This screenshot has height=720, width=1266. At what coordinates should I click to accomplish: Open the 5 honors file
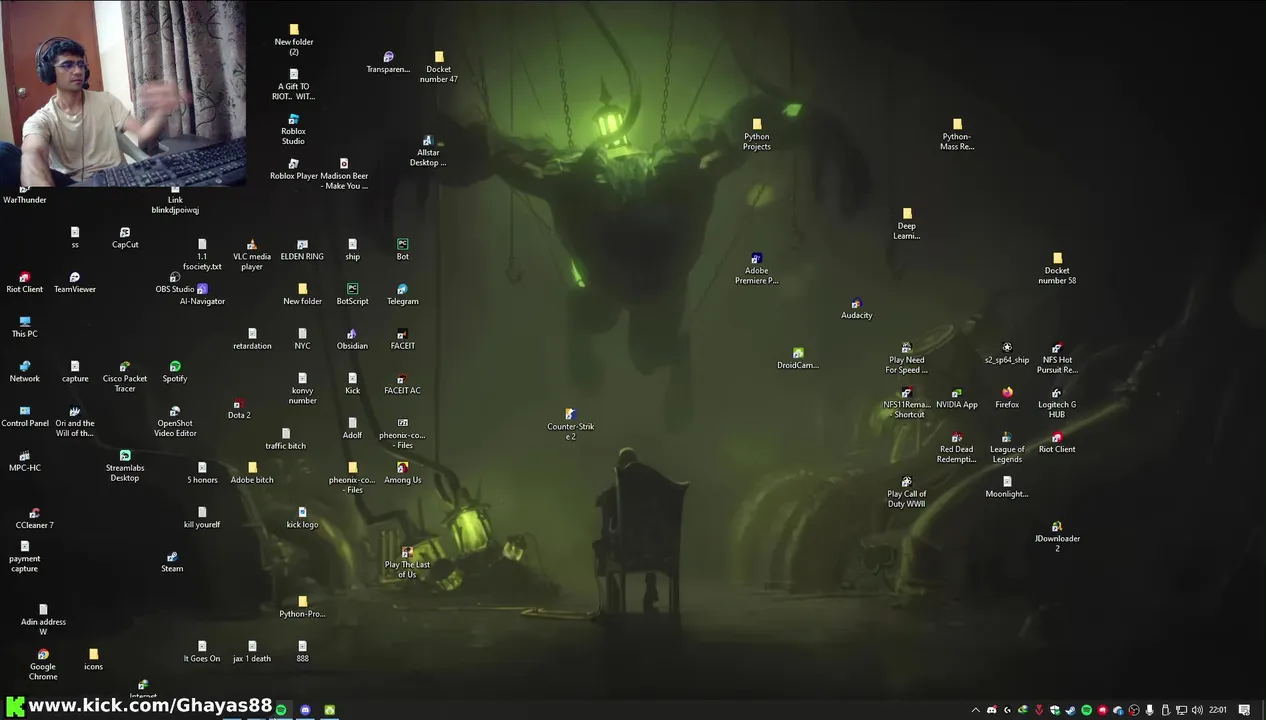pos(202,473)
